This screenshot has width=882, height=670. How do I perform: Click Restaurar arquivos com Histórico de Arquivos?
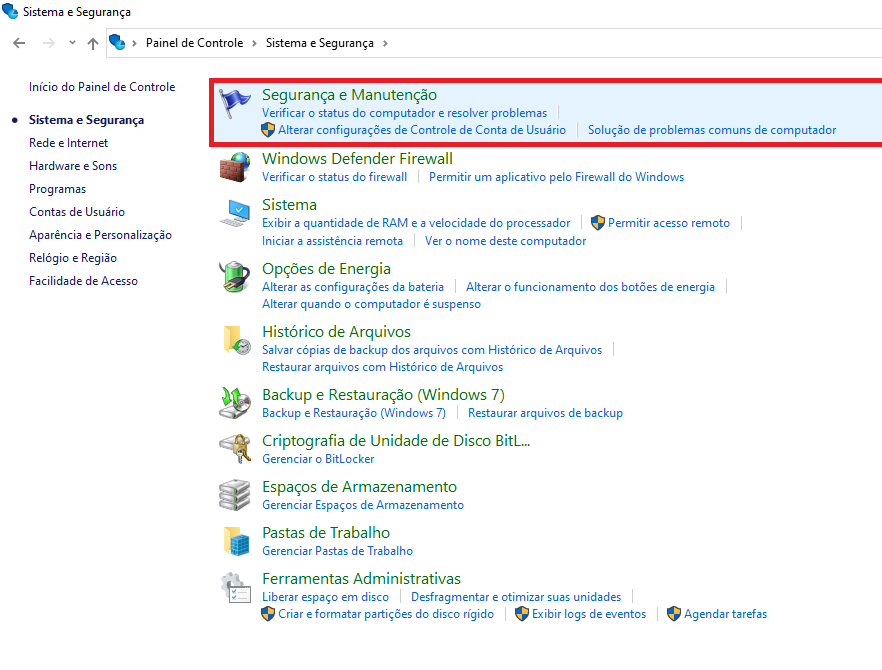(382, 367)
